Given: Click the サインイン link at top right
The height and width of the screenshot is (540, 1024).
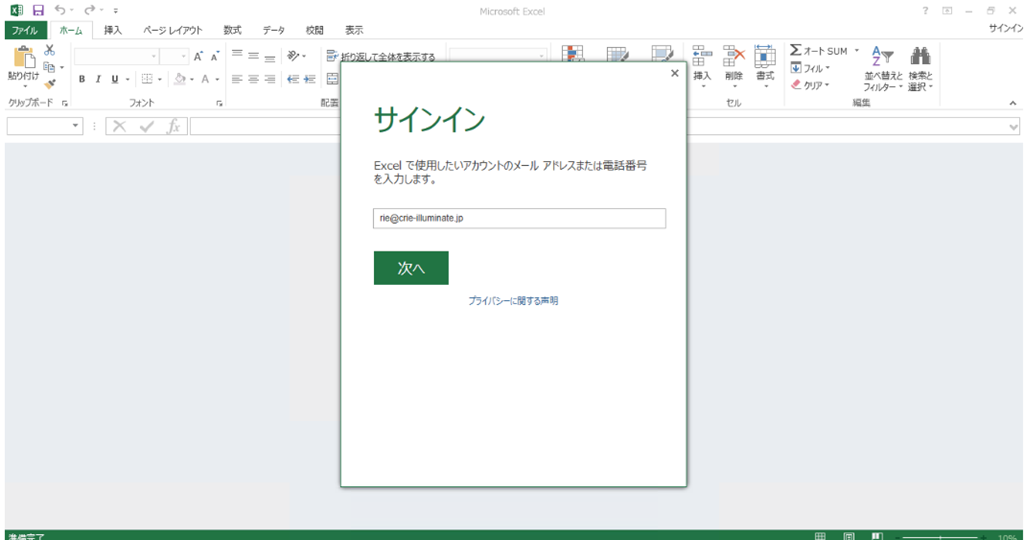Looking at the screenshot, I should (x=1006, y=28).
